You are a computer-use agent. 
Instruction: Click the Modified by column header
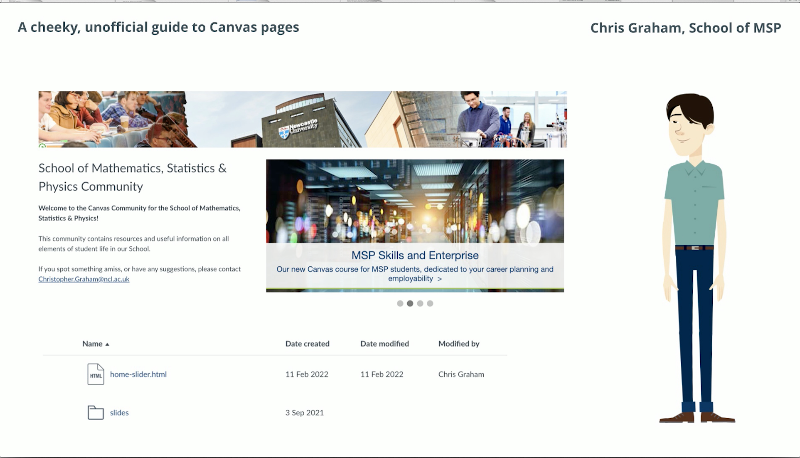tap(458, 344)
